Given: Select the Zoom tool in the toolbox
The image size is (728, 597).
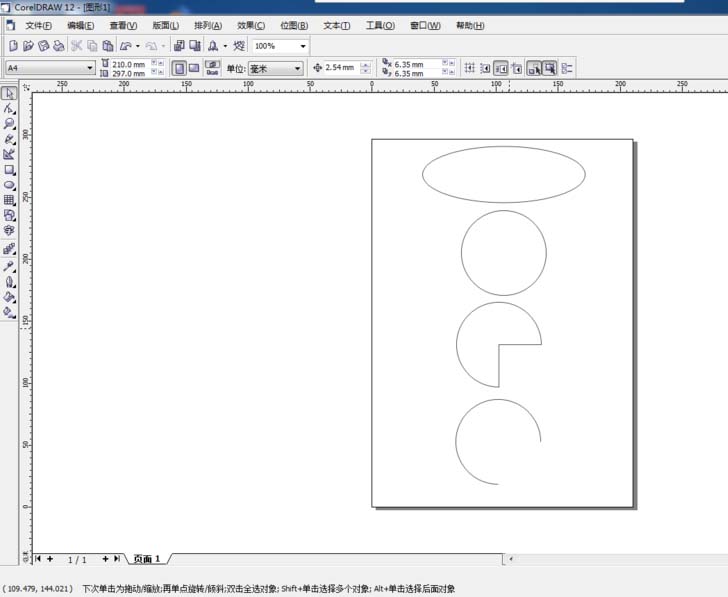Looking at the screenshot, I should pos(9,124).
